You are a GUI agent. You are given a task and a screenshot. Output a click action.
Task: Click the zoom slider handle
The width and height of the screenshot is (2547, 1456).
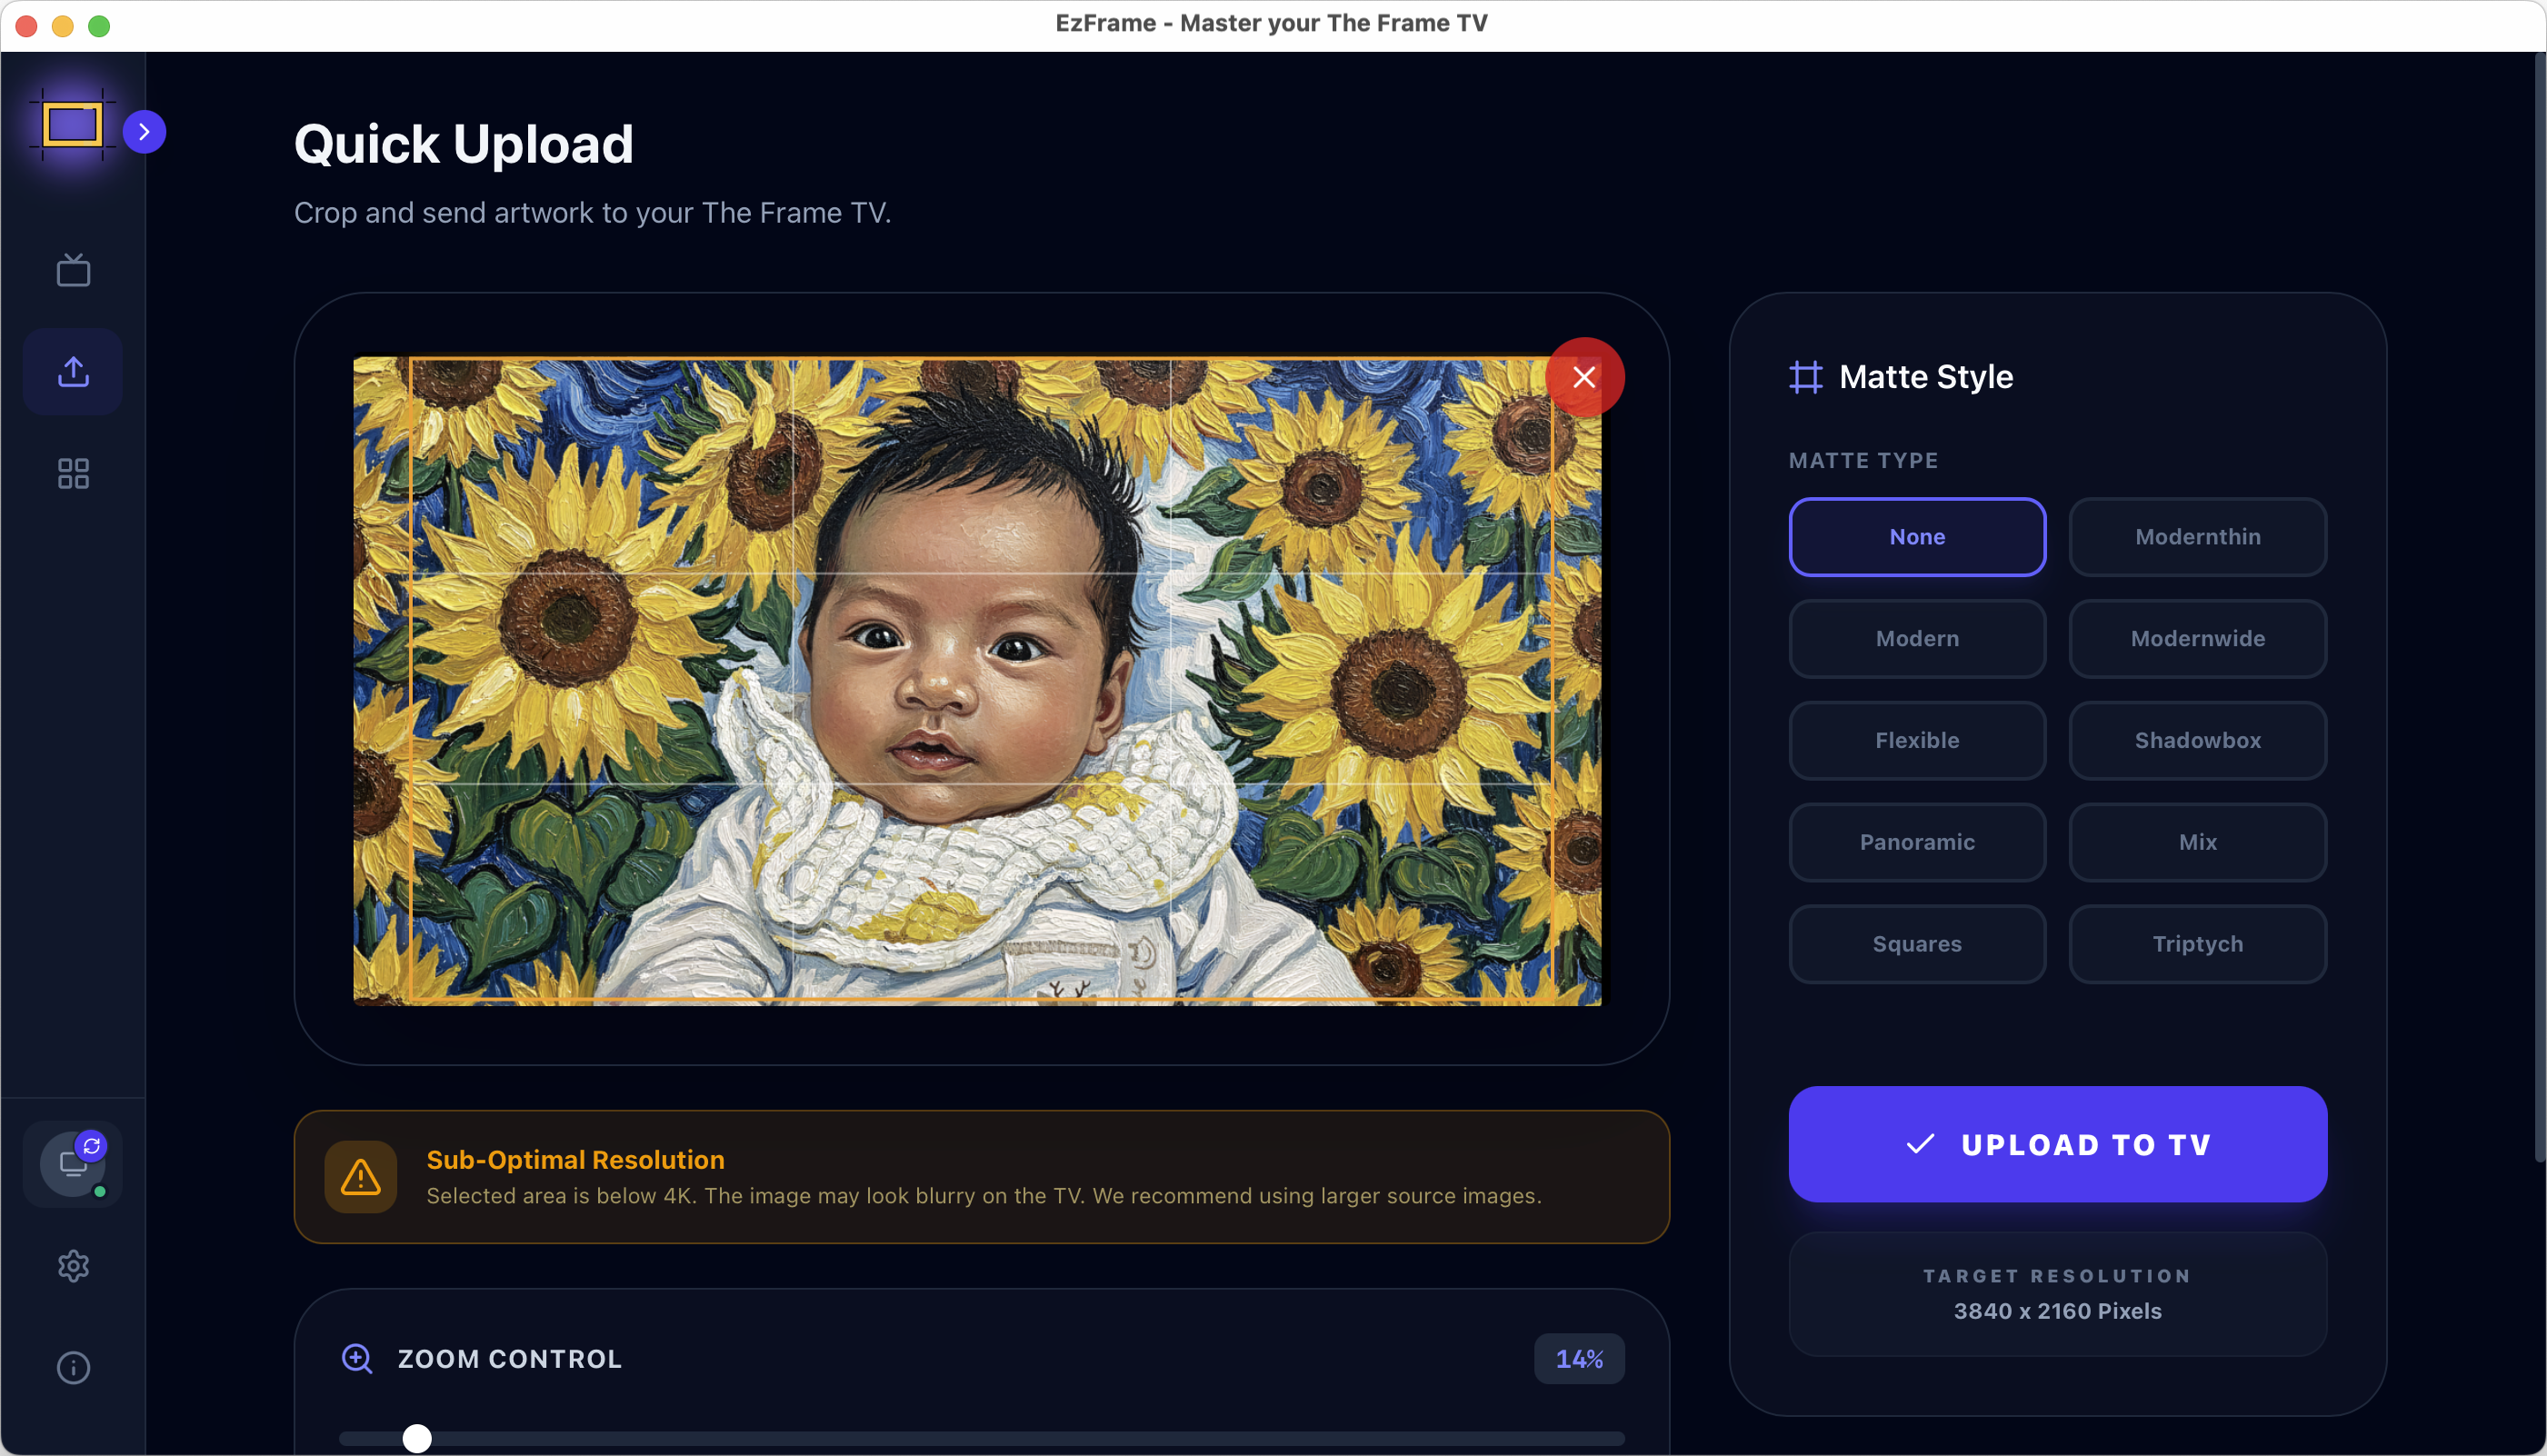[417, 1437]
